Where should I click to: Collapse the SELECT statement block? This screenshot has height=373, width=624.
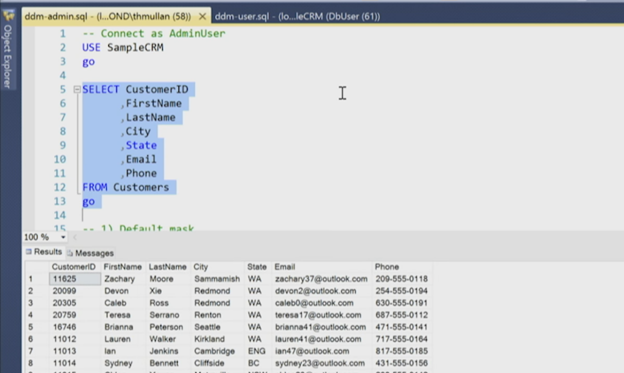tap(77, 90)
